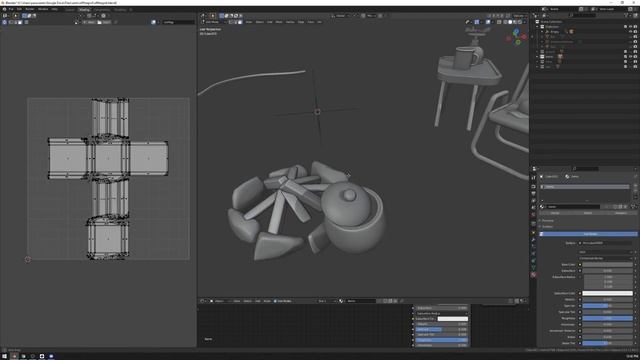Click the Use Nodes button in material properties
Image resolution: width=640 pixels, height=360 pixels.
click(589, 234)
